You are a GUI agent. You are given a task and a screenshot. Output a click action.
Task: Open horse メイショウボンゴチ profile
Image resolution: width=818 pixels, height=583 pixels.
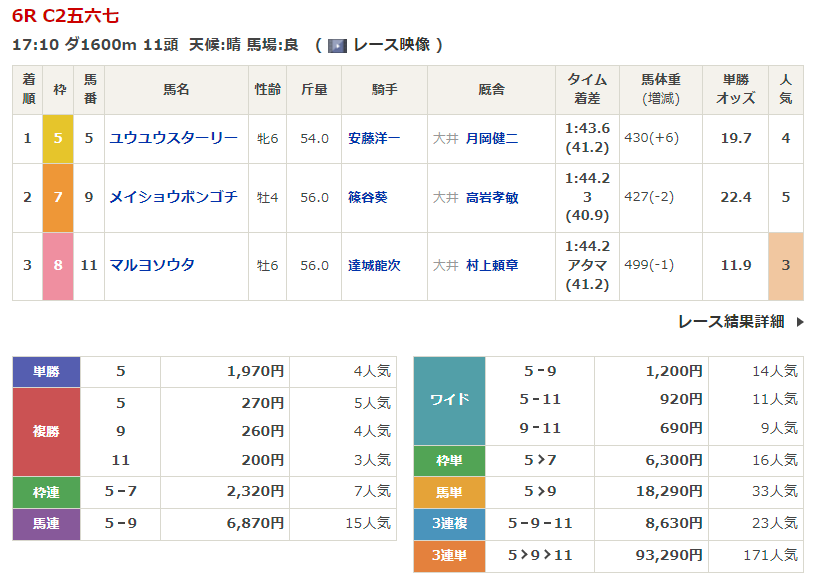click(x=174, y=197)
